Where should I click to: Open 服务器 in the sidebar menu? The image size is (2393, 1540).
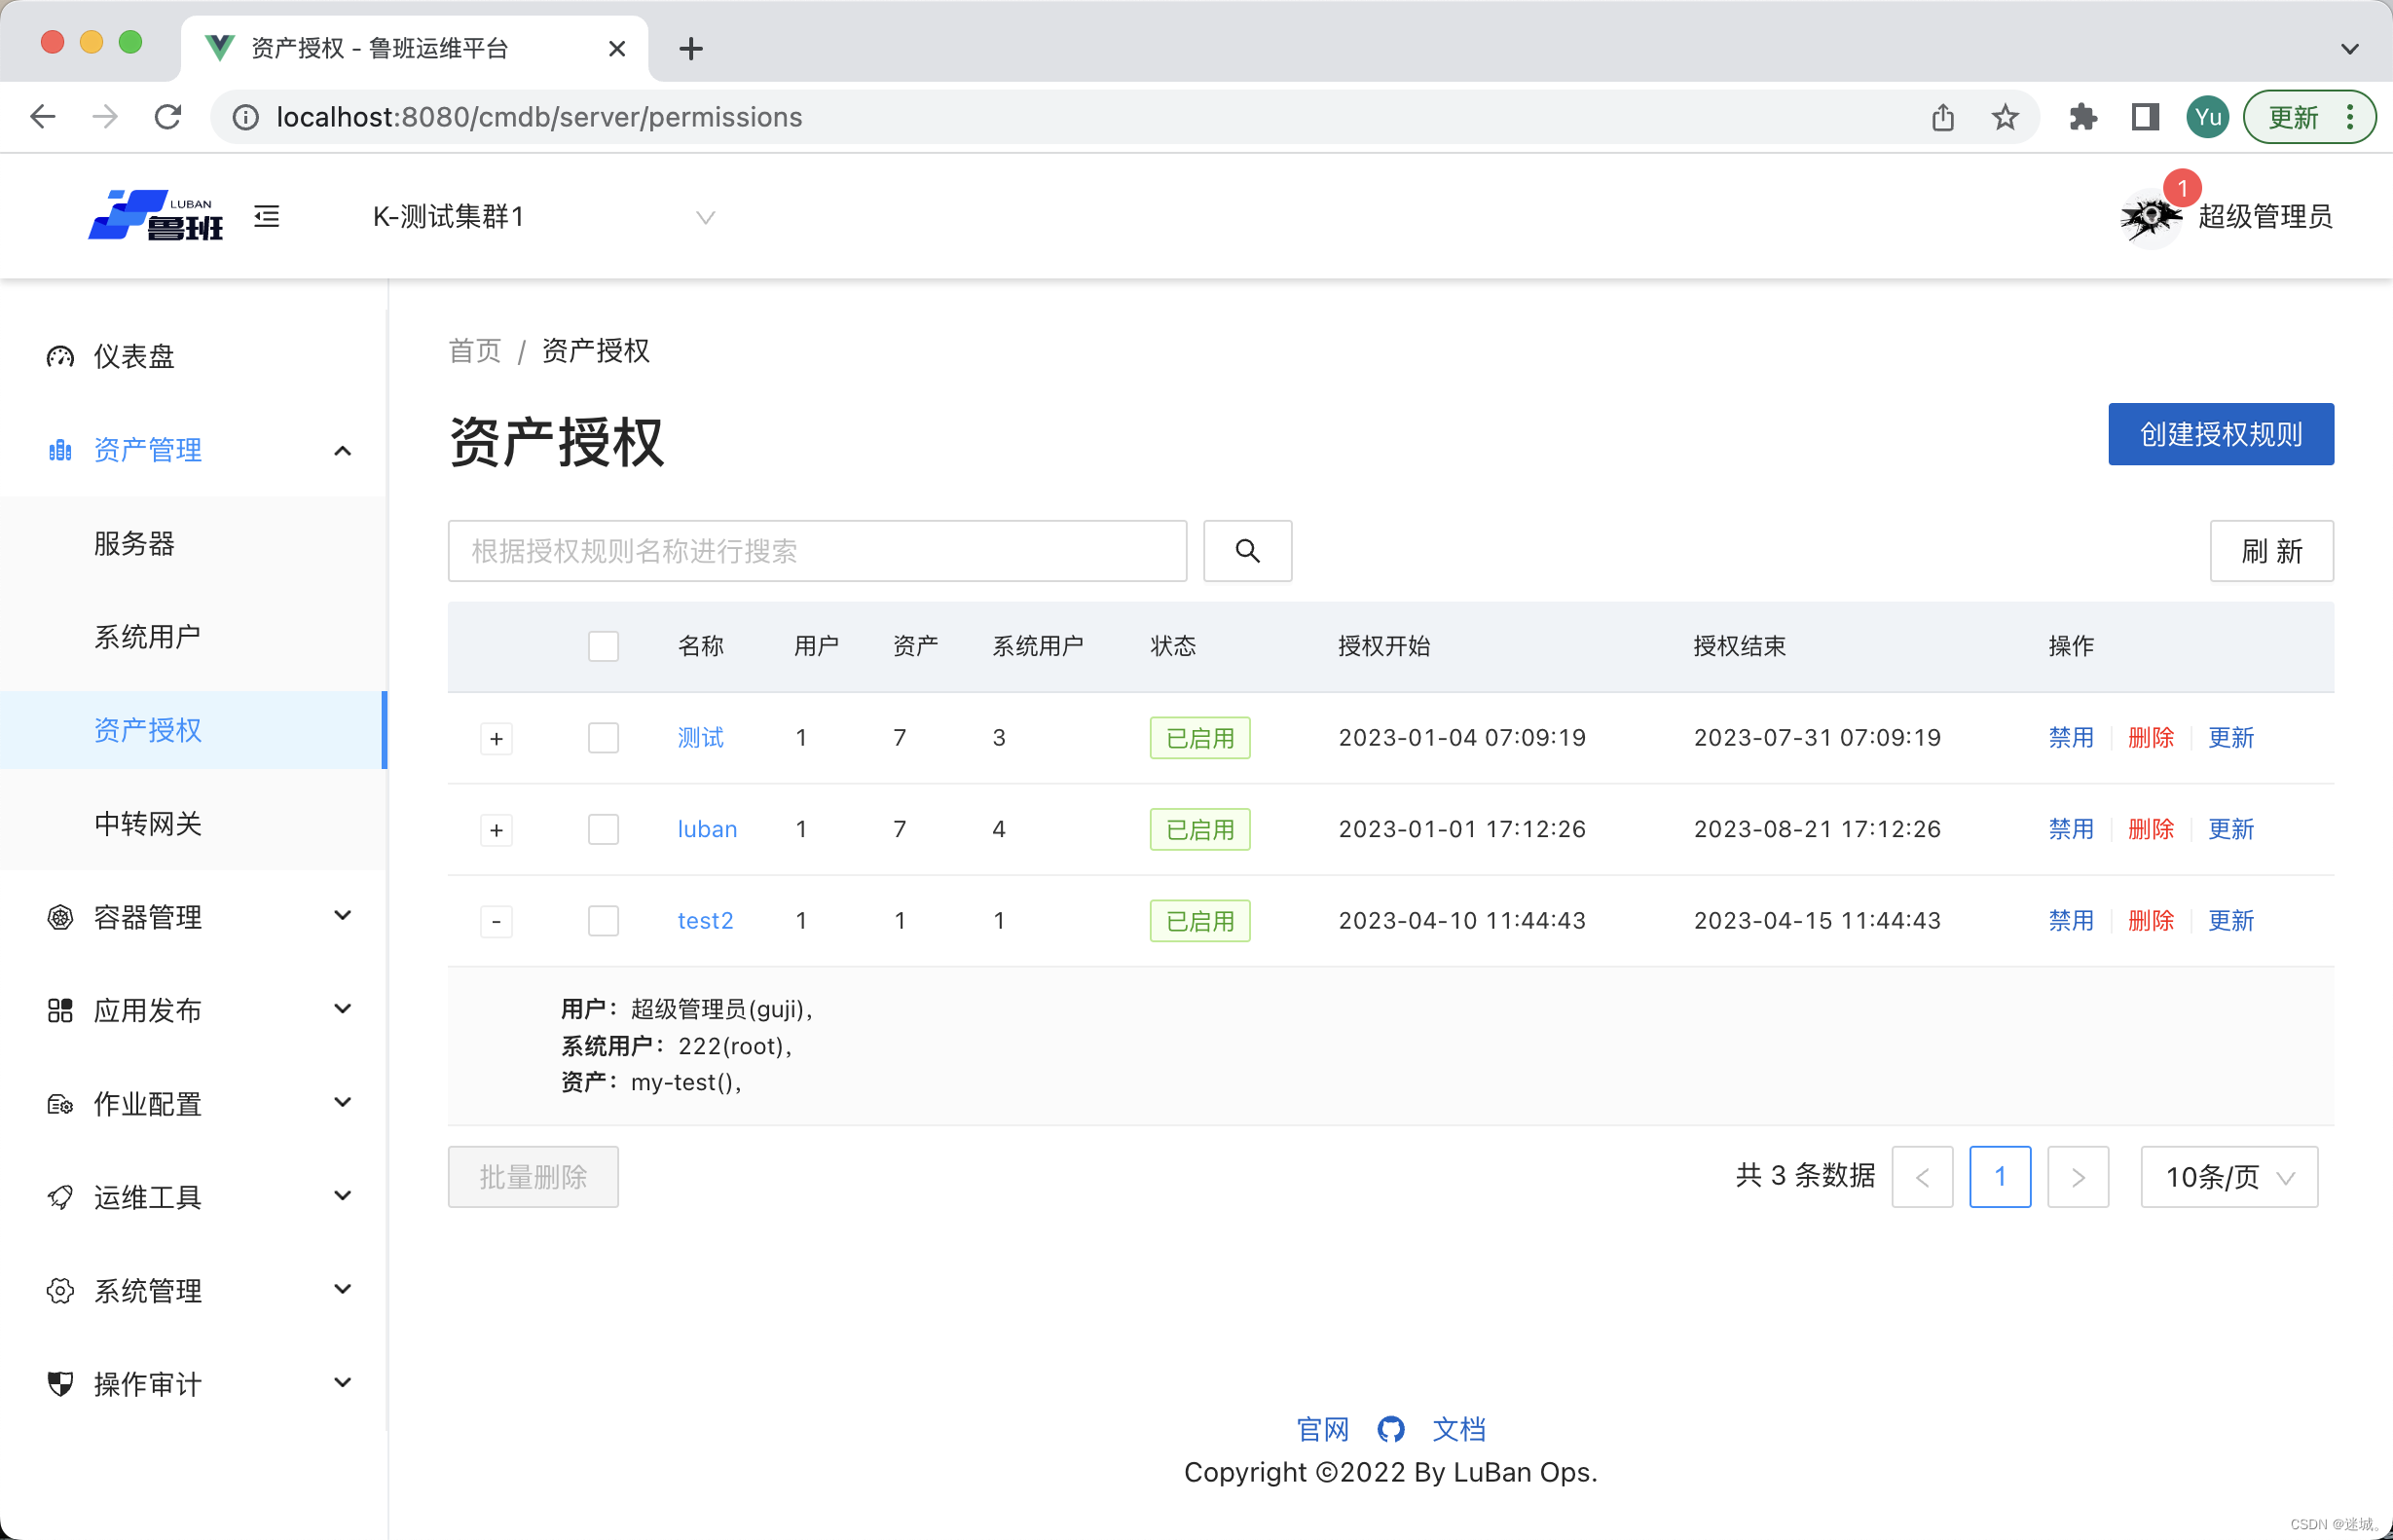(x=134, y=543)
